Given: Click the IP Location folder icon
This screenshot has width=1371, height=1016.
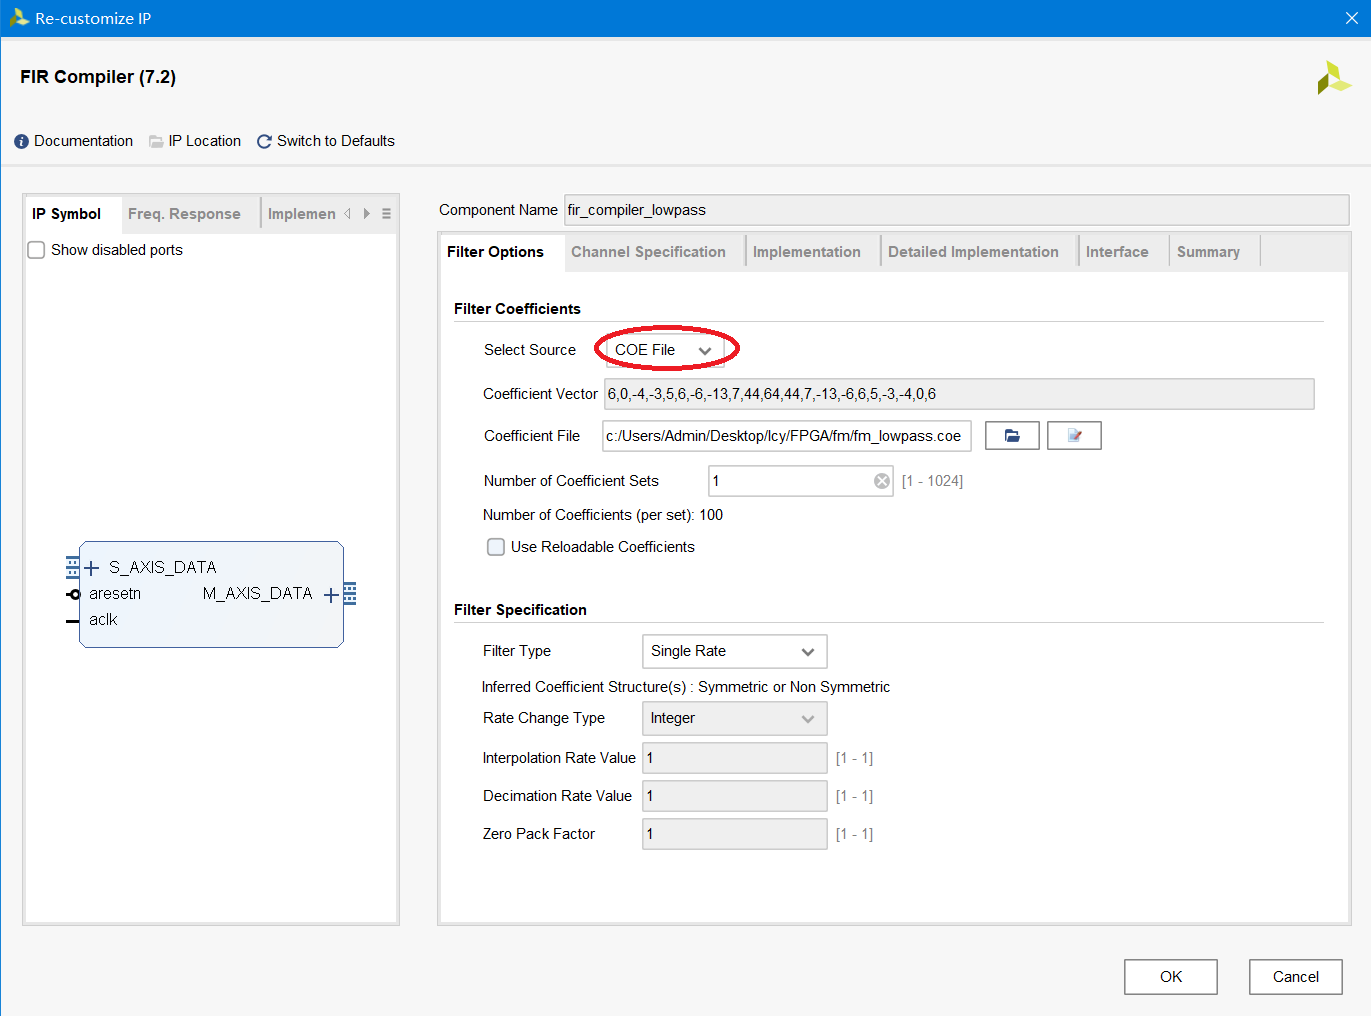Looking at the screenshot, I should point(156,142).
